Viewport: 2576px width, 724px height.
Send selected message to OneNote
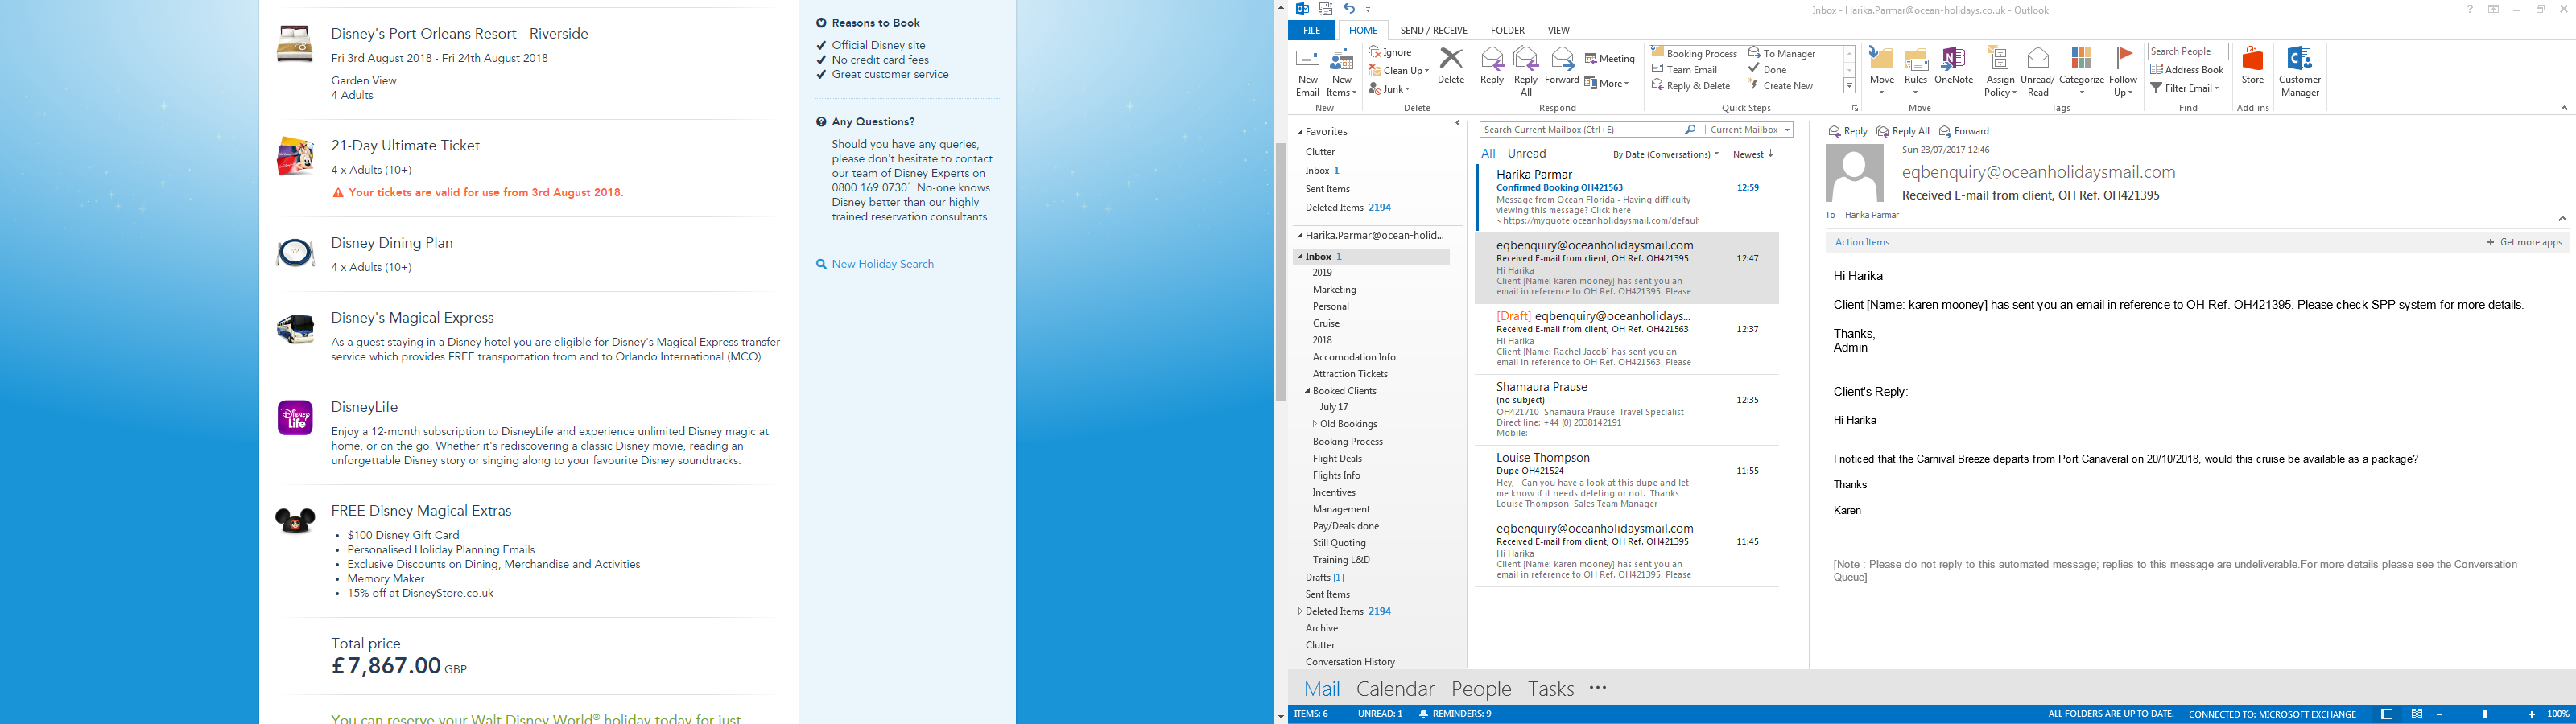[x=1953, y=67]
